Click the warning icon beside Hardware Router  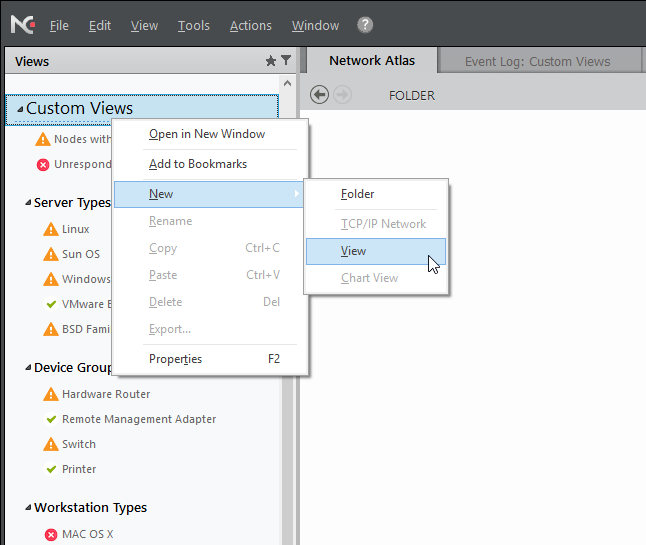(x=52, y=394)
